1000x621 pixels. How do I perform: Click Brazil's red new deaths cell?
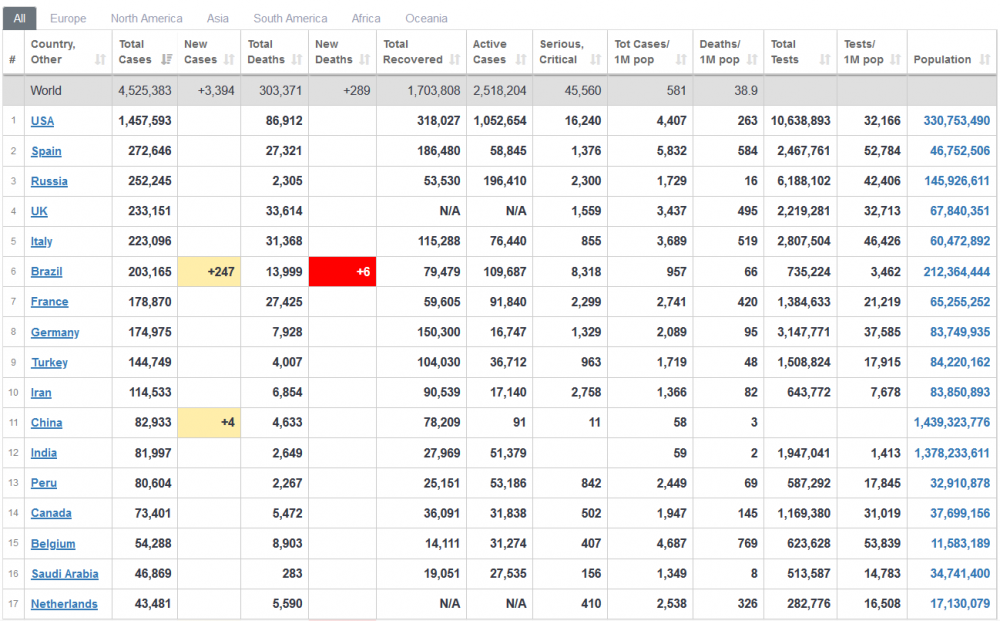coord(342,272)
